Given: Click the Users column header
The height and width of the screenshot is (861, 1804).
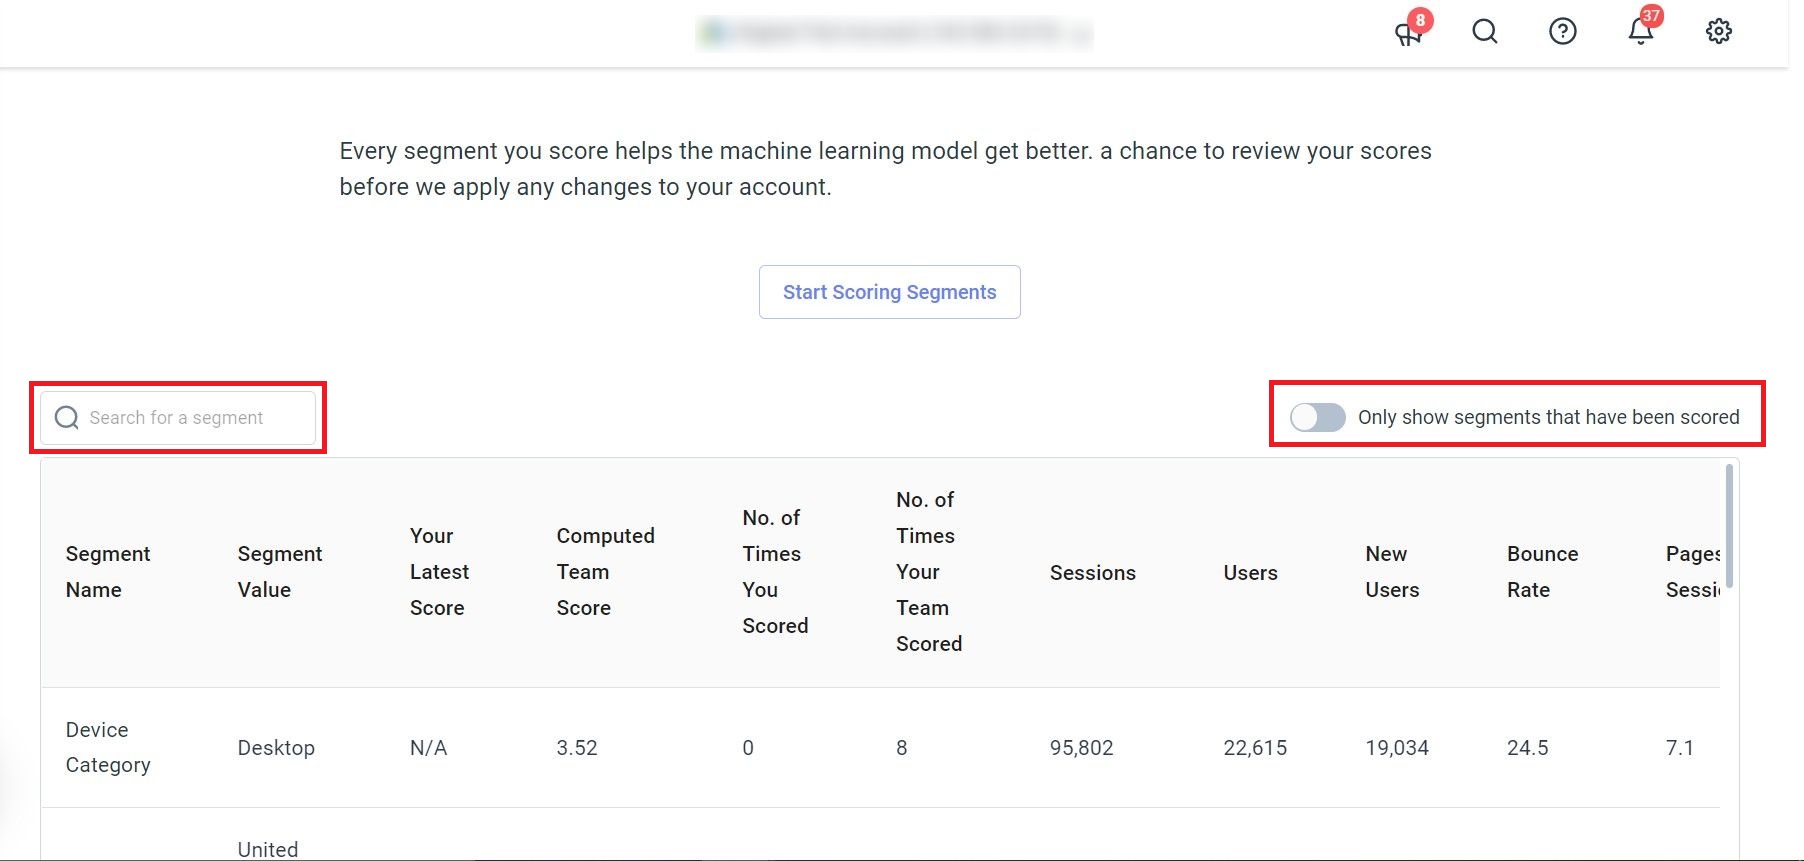Looking at the screenshot, I should pos(1250,573).
